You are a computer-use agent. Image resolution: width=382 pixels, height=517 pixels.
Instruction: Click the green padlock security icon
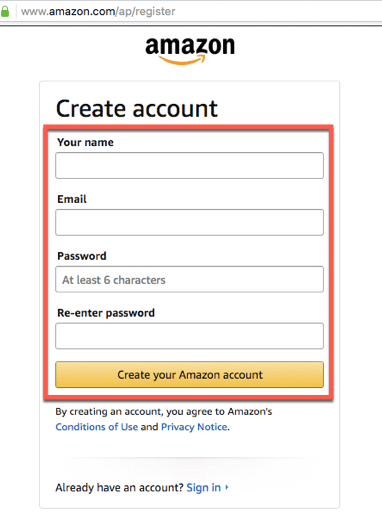point(5,11)
